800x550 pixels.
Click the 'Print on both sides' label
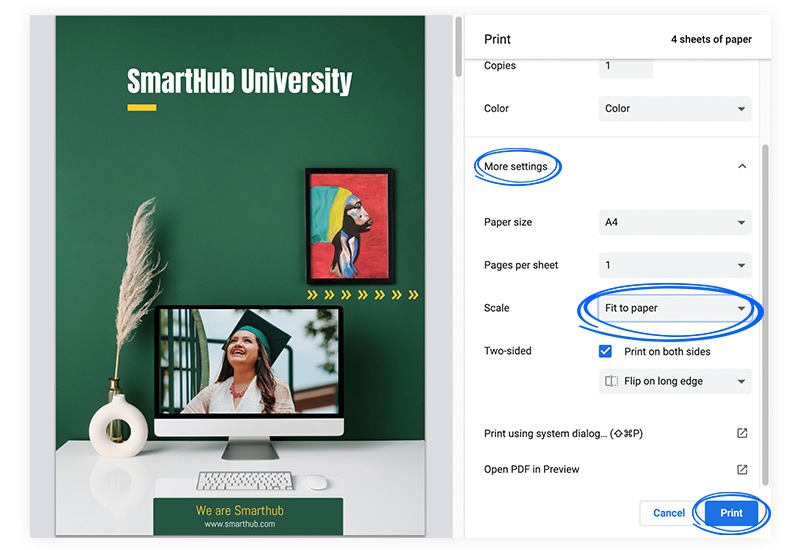[x=667, y=352]
